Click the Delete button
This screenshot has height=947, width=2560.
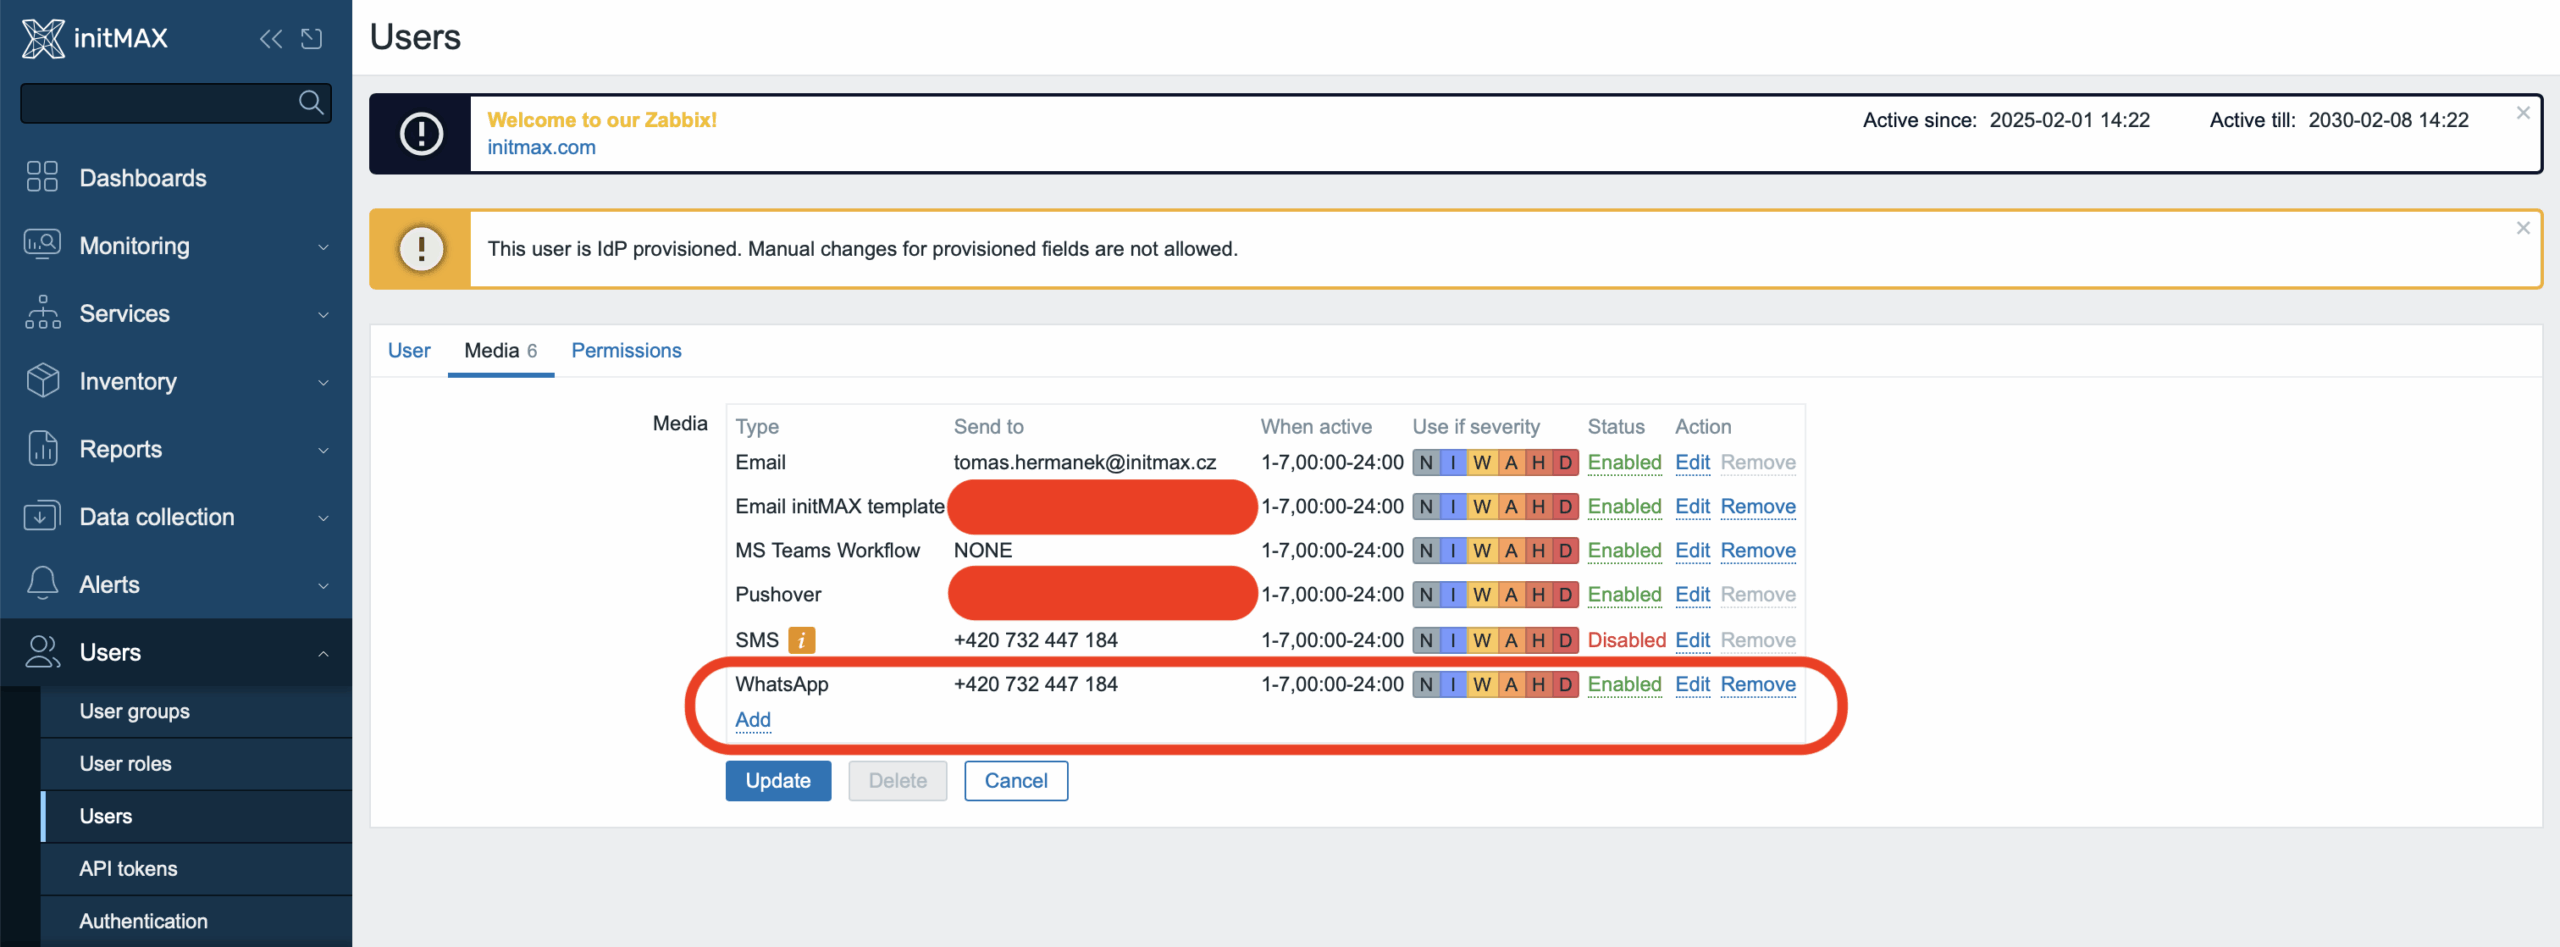coord(897,781)
